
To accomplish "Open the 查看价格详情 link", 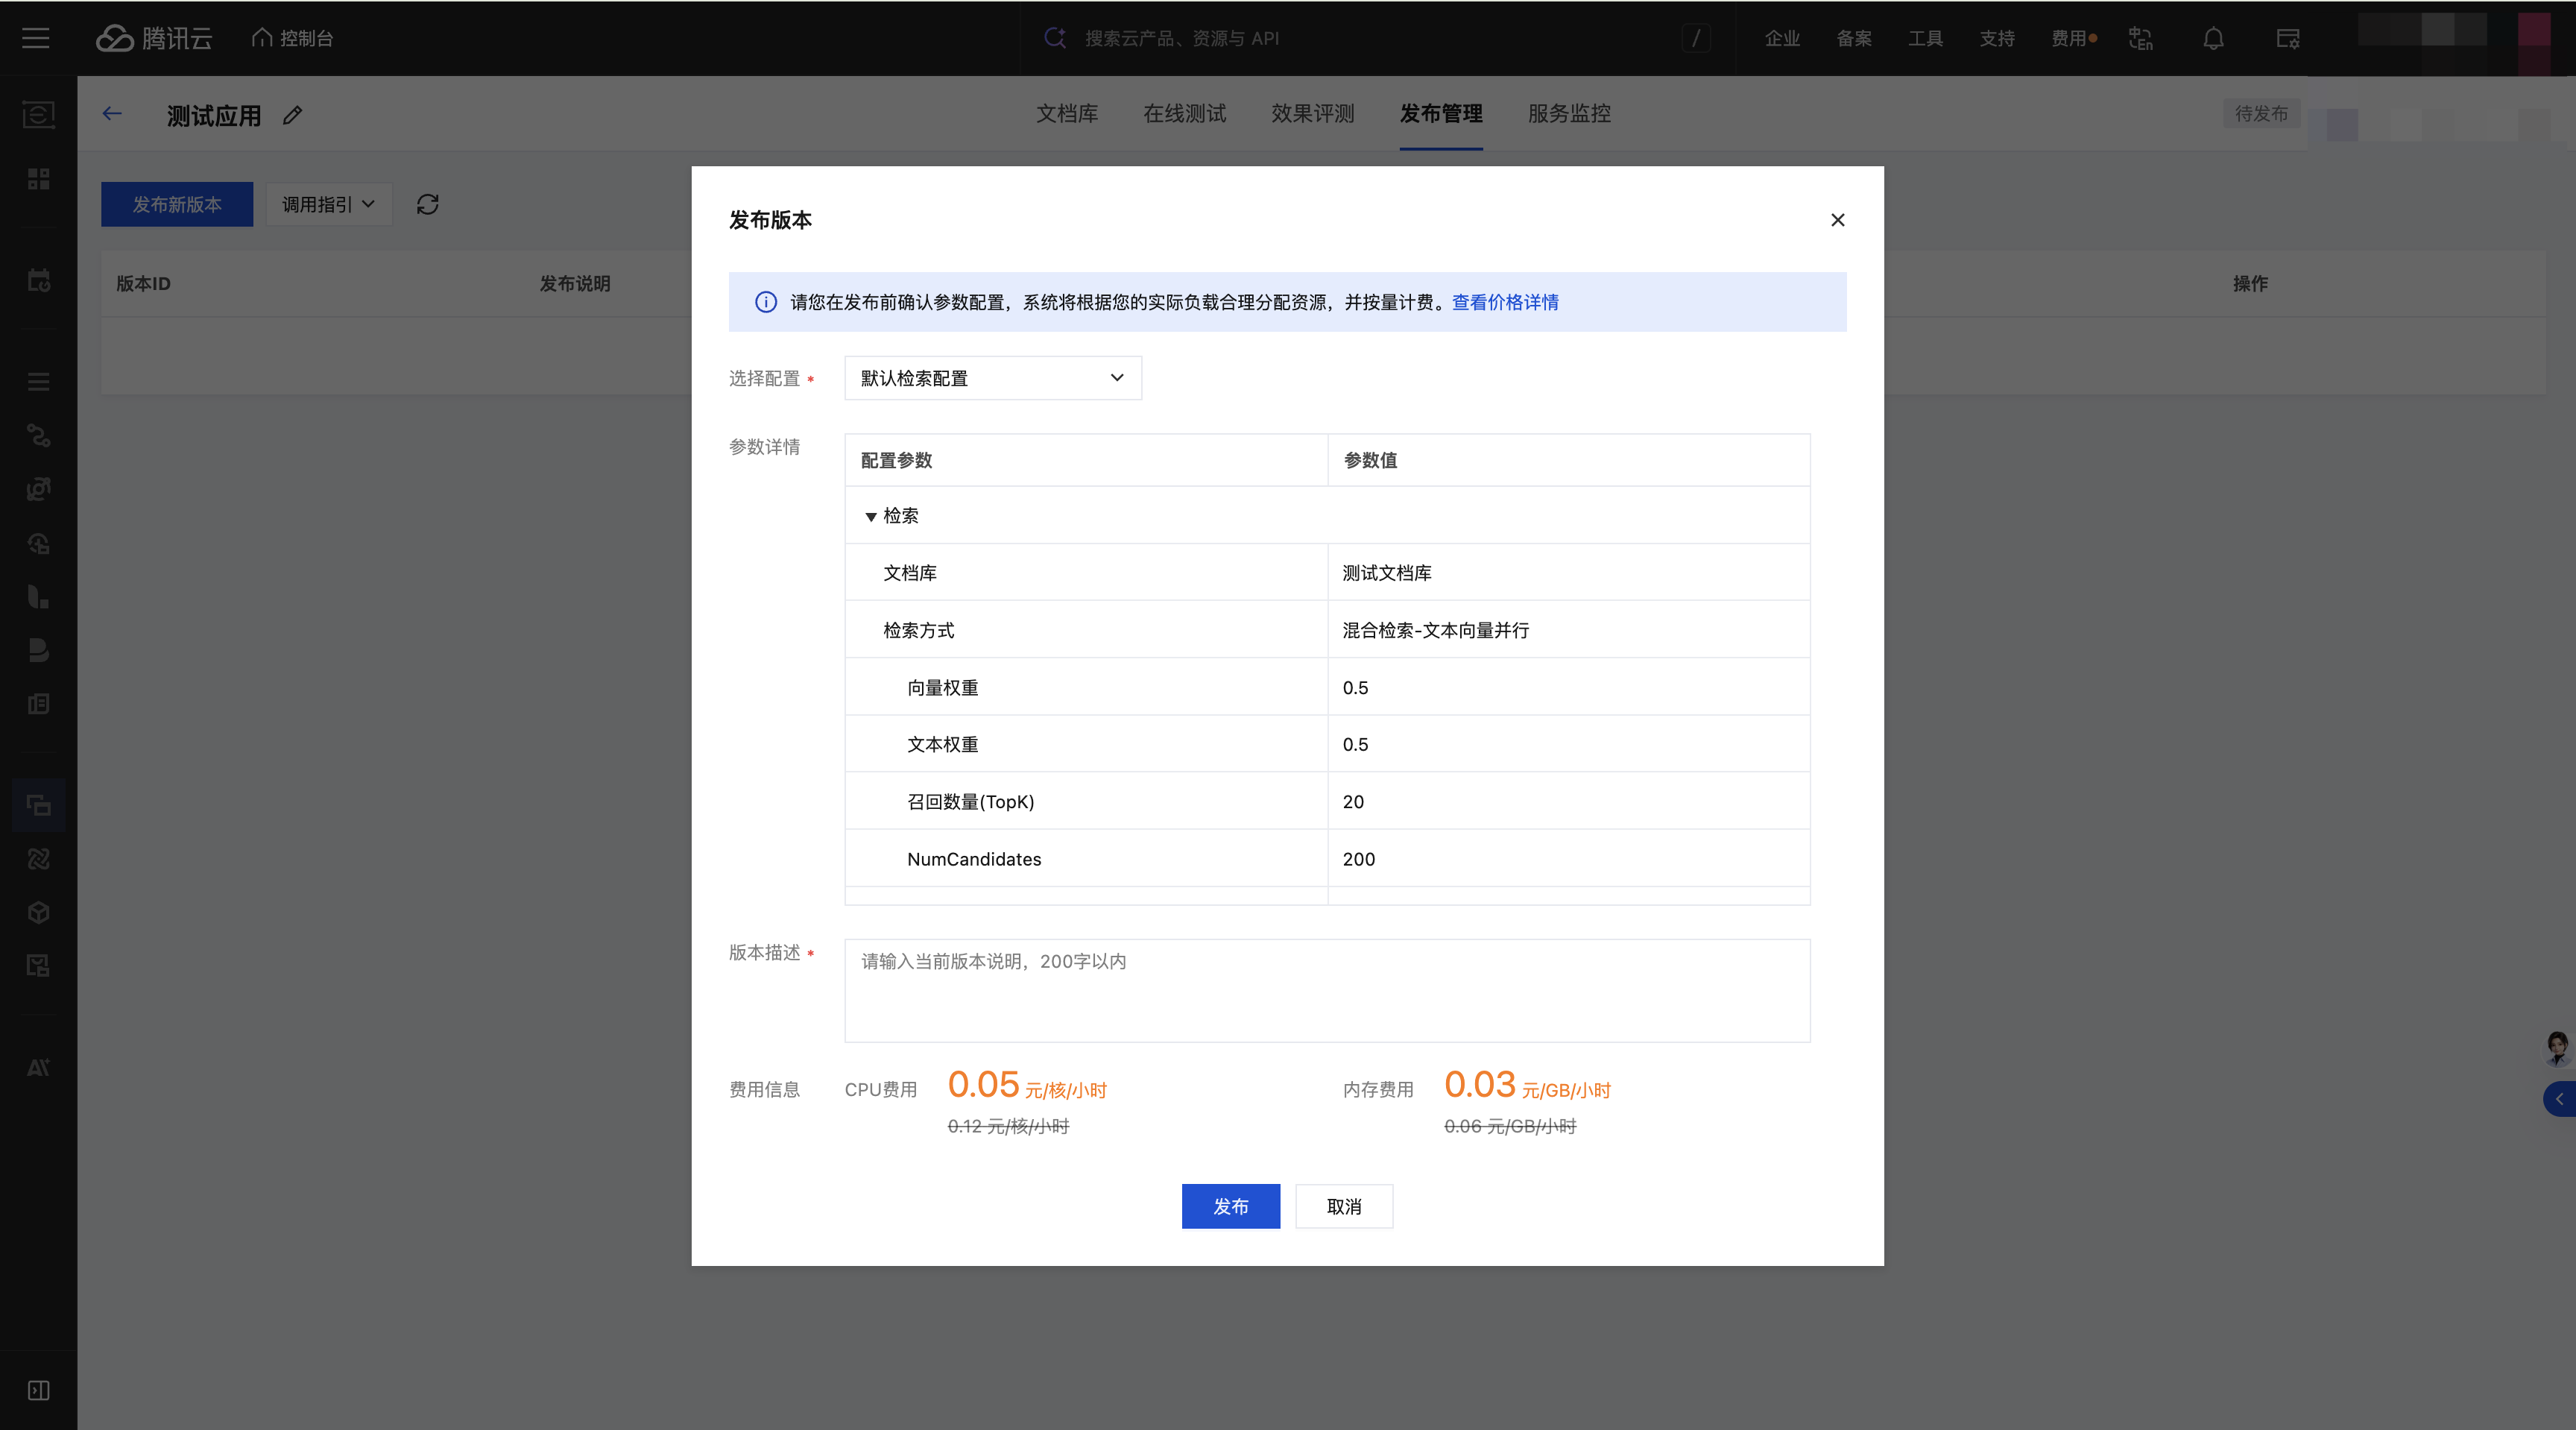I will 1505,302.
